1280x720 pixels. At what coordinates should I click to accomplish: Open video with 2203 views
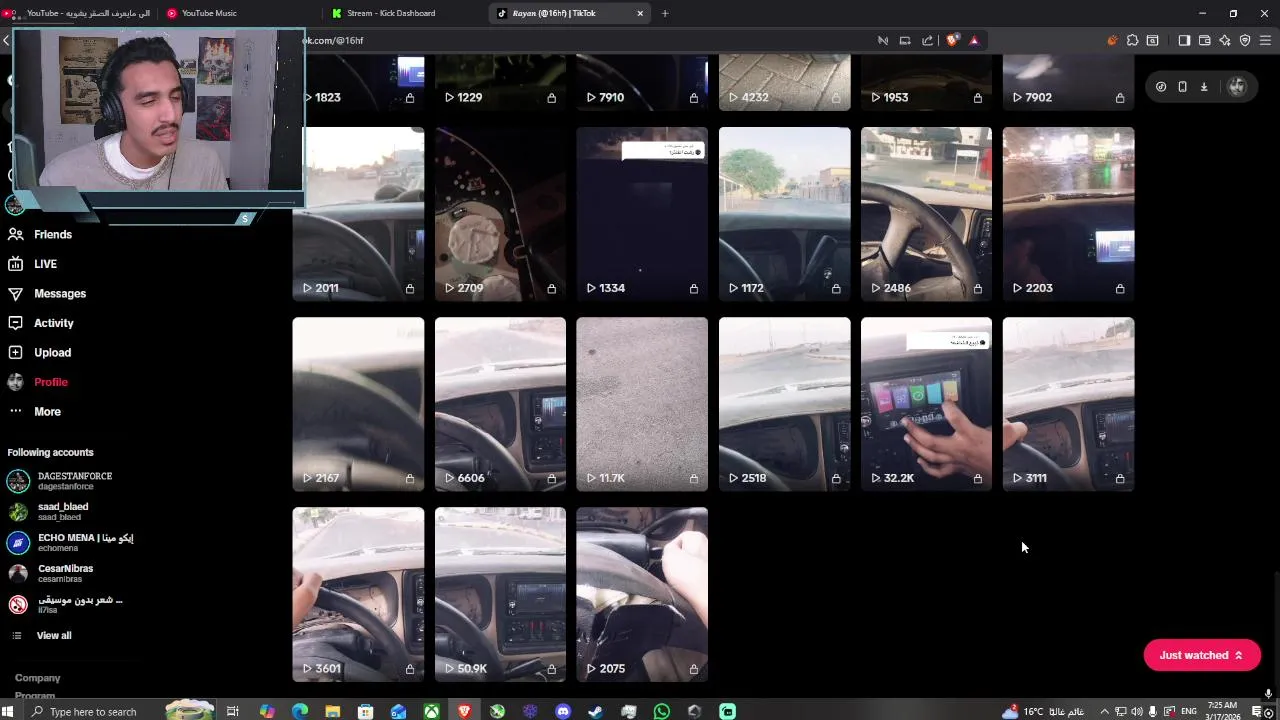(x=1068, y=214)
